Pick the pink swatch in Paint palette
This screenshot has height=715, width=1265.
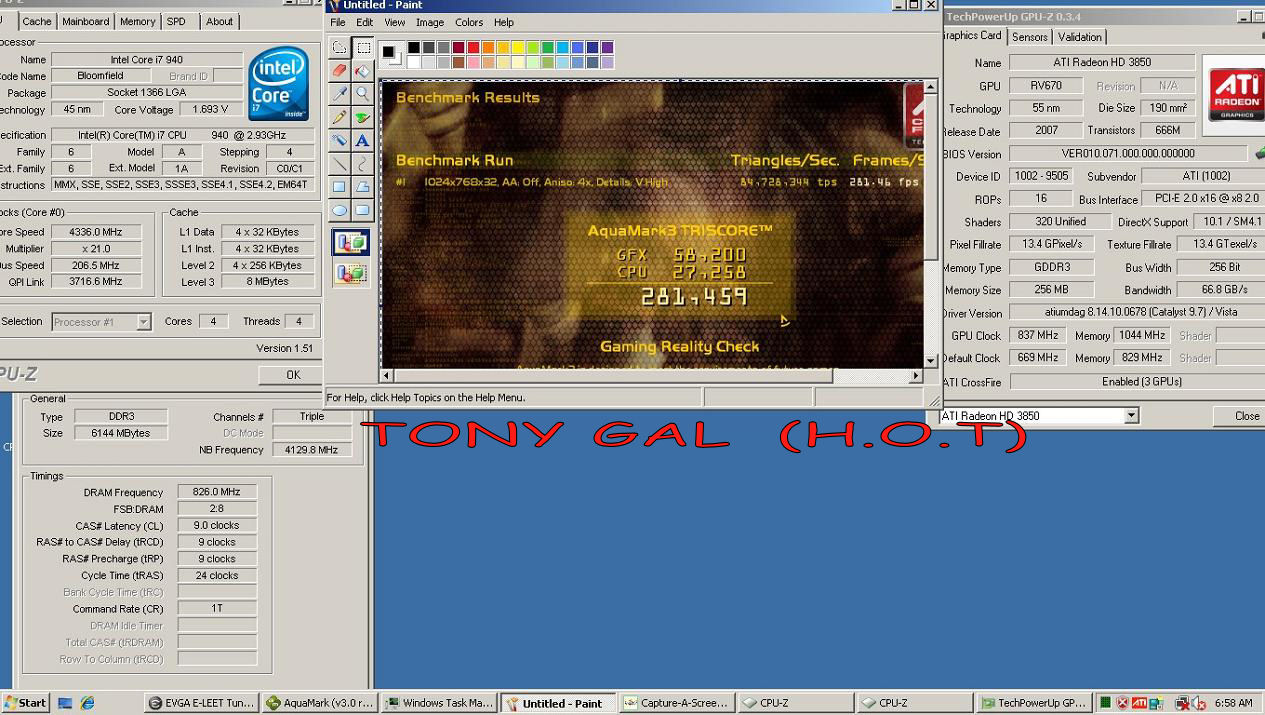[474, 62]
